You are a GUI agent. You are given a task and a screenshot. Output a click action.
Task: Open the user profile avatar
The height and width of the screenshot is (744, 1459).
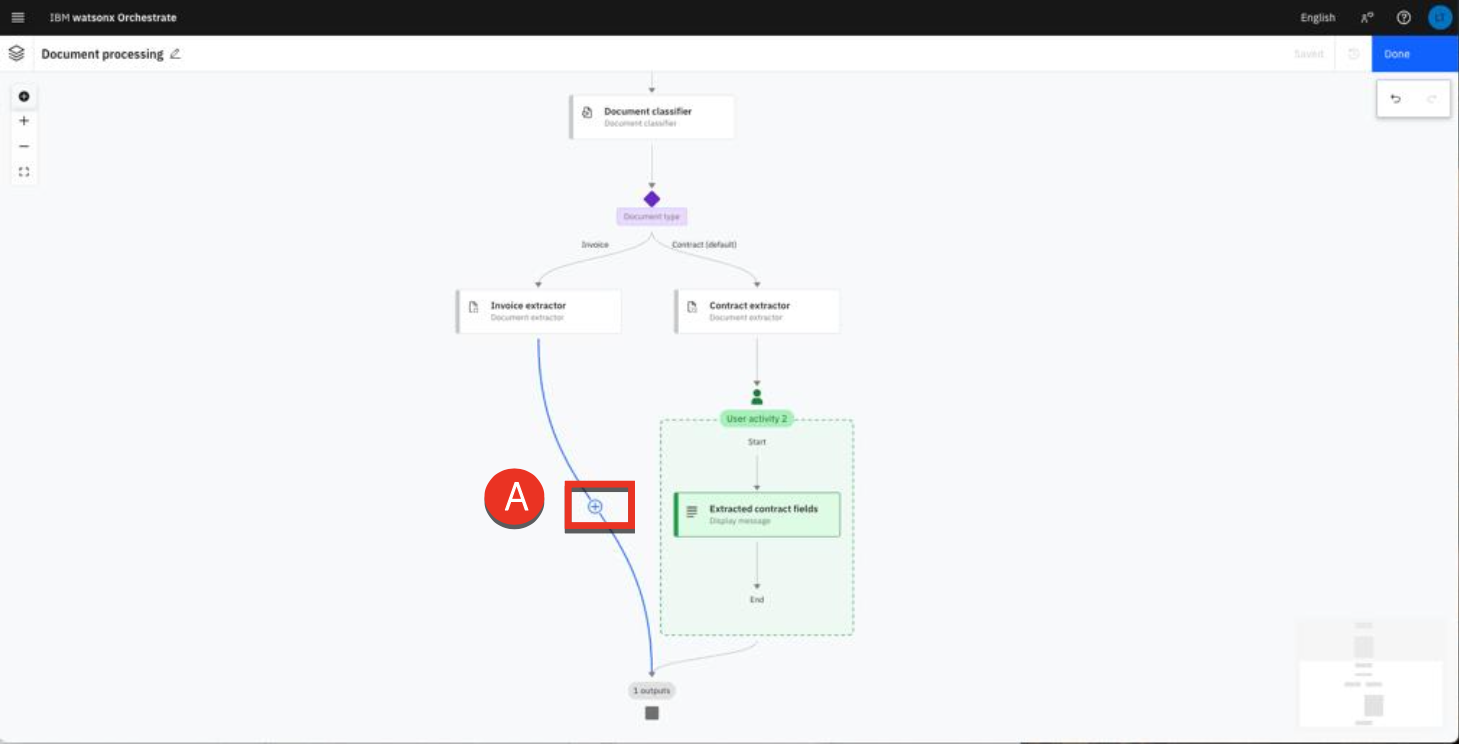(1438, 18)
